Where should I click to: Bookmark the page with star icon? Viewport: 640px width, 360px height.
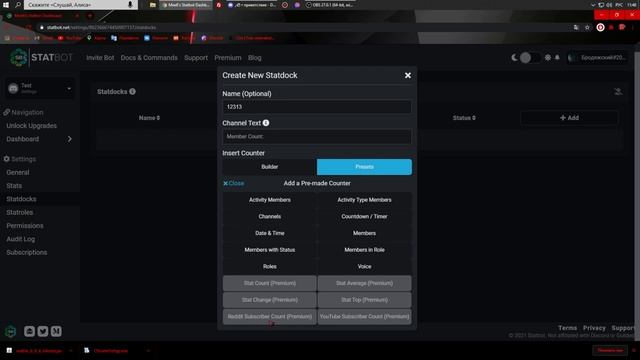(587, 27)
